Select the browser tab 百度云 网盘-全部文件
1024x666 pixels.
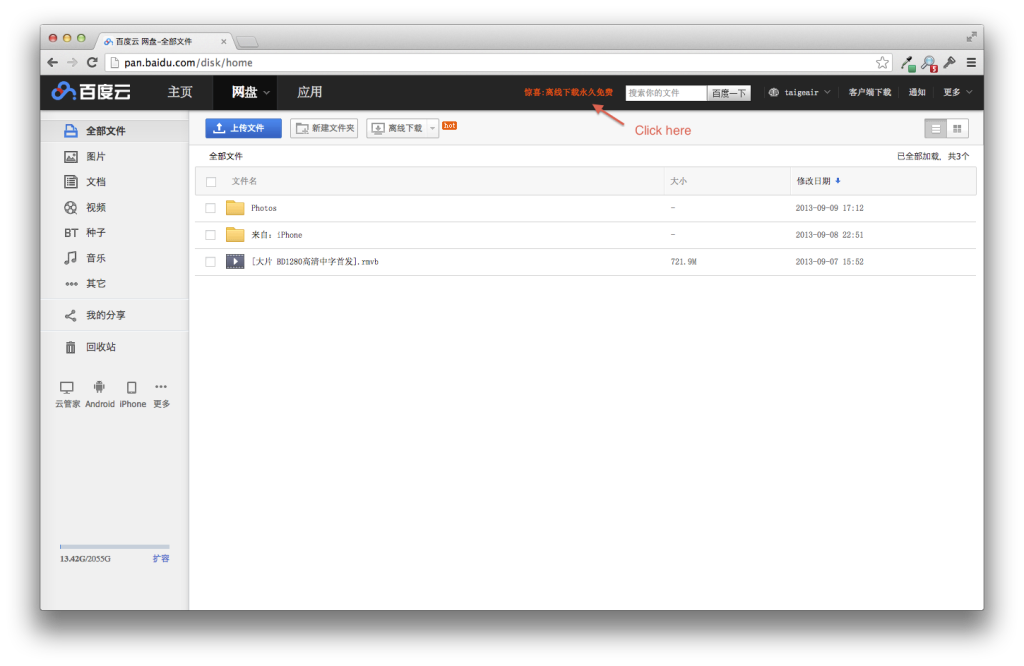coord(163,41)
